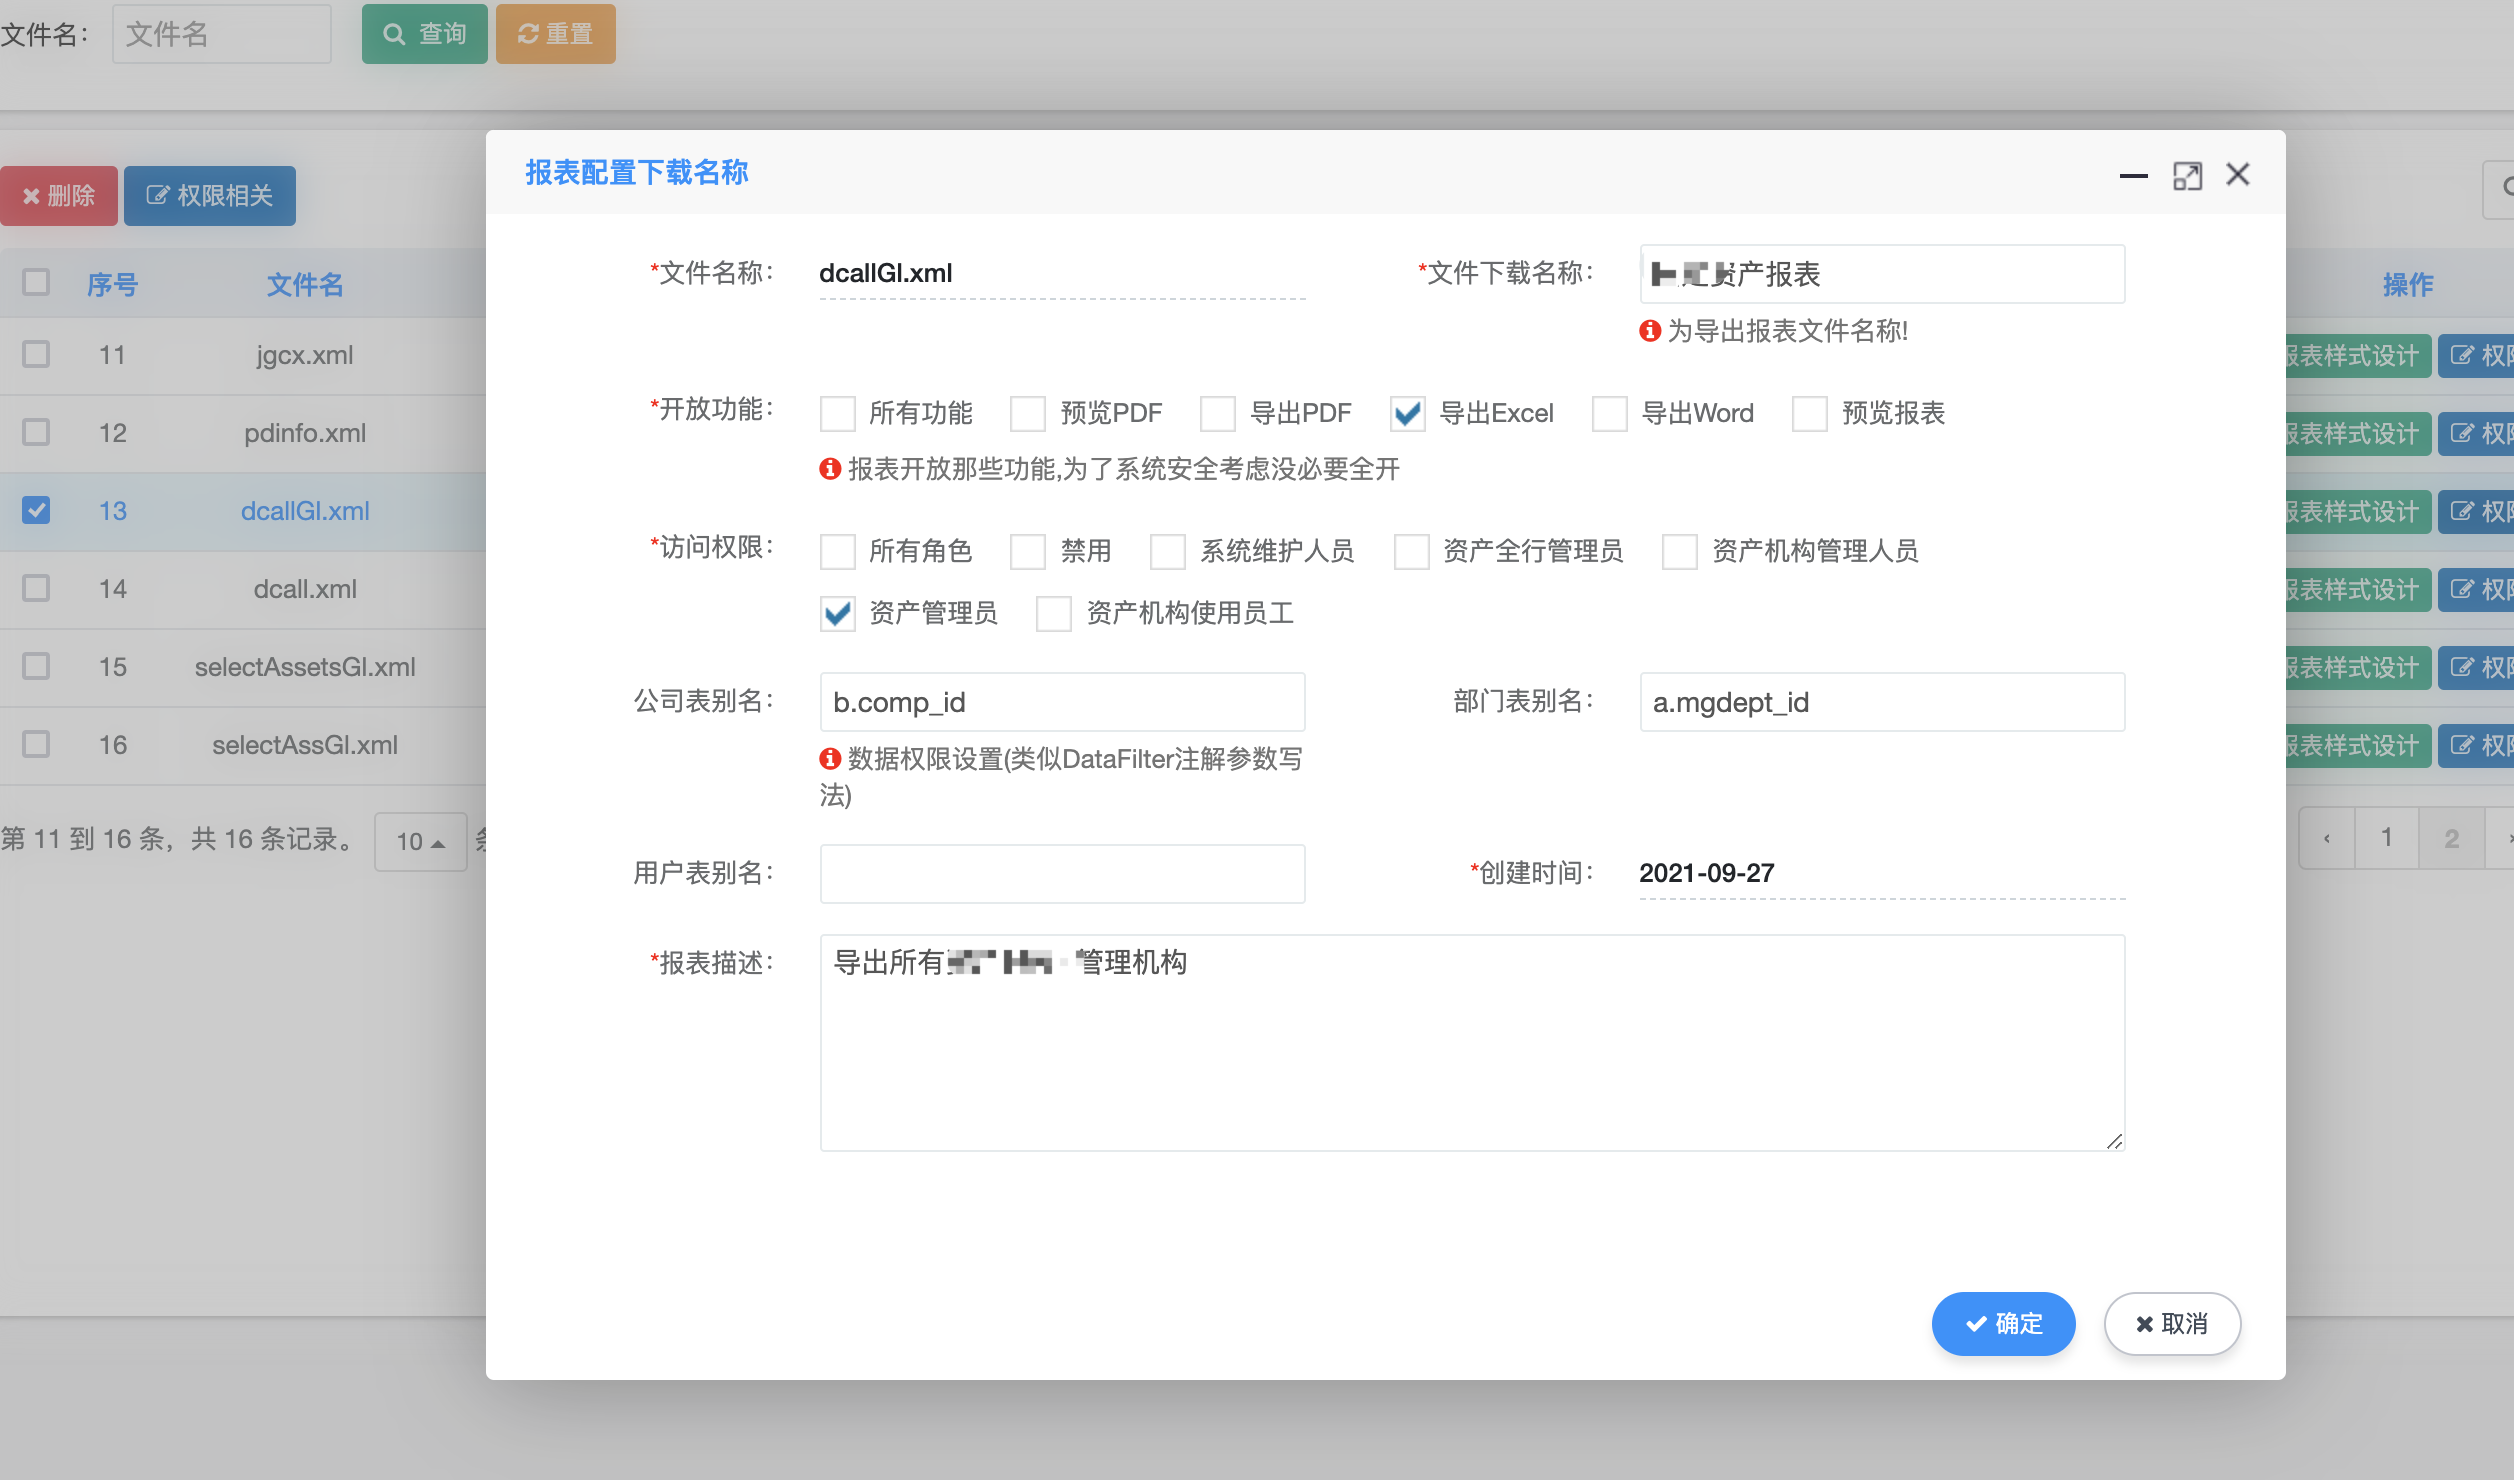Check 资产全行管理员 role checkbox
Screen dimensions: 2514x1480
(1411, 551)
